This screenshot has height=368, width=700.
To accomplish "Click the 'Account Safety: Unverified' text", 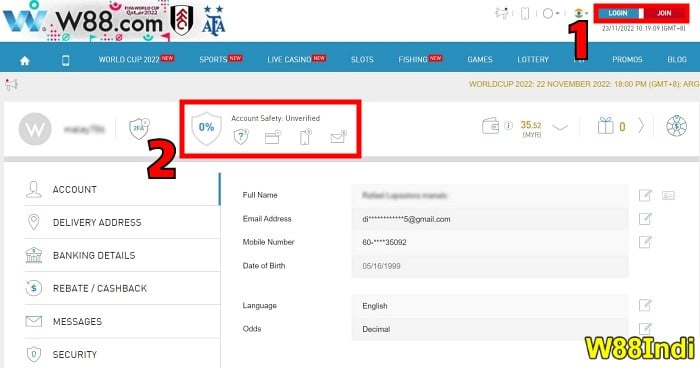I will click(x=275, y=118).
